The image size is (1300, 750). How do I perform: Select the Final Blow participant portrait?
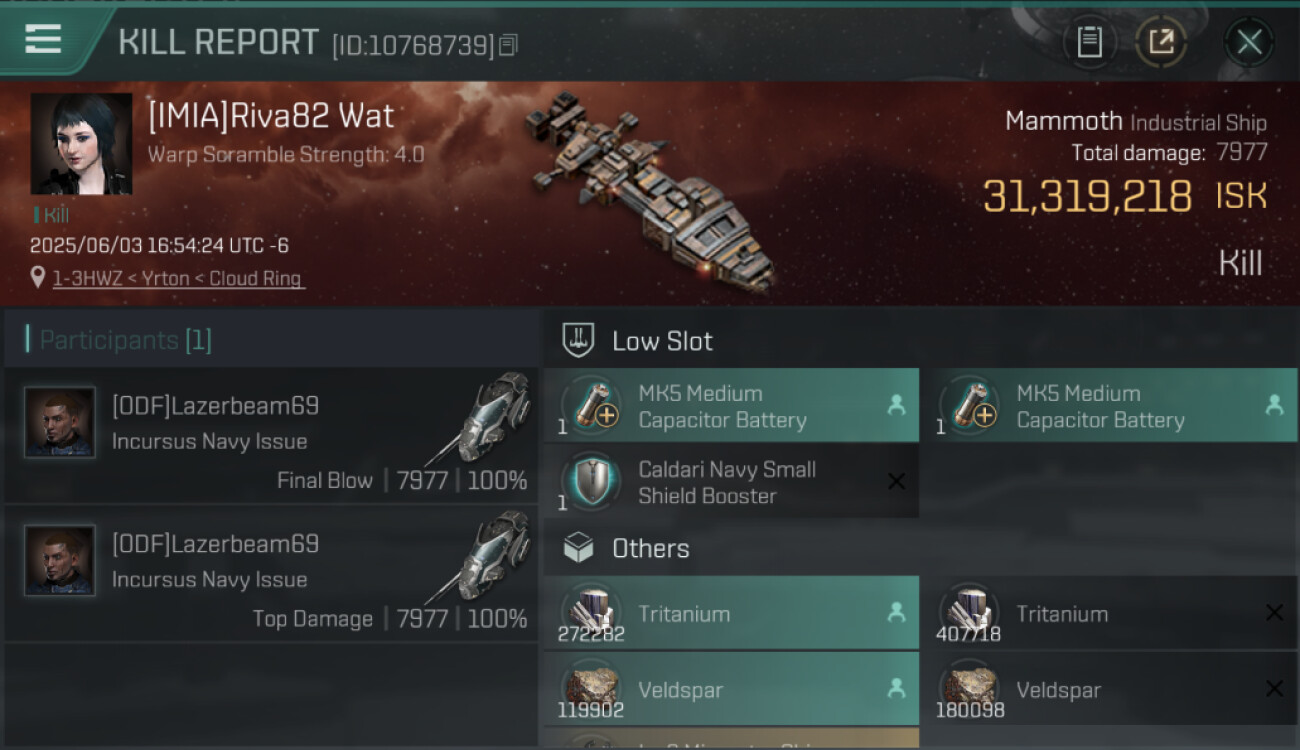pyautogui.click(x=60, y=422)
